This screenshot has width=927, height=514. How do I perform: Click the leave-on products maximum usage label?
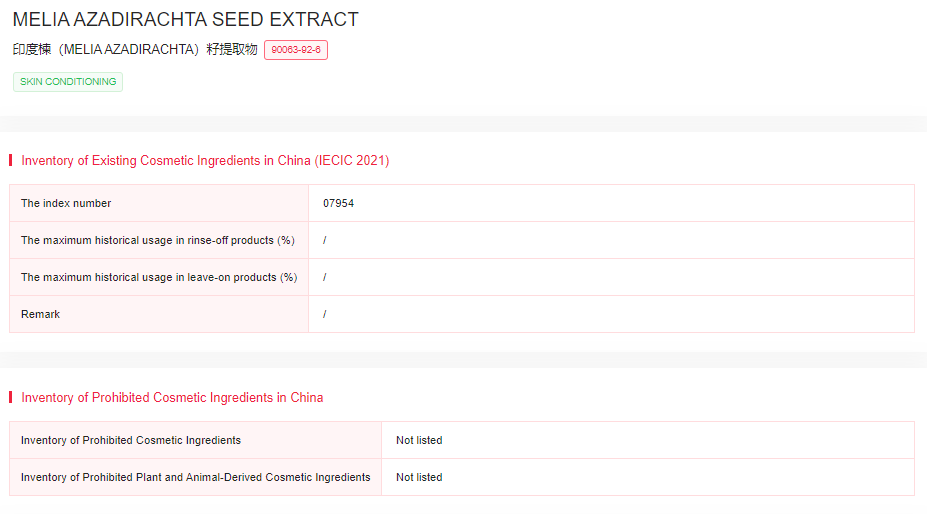(x=159, y=278)
